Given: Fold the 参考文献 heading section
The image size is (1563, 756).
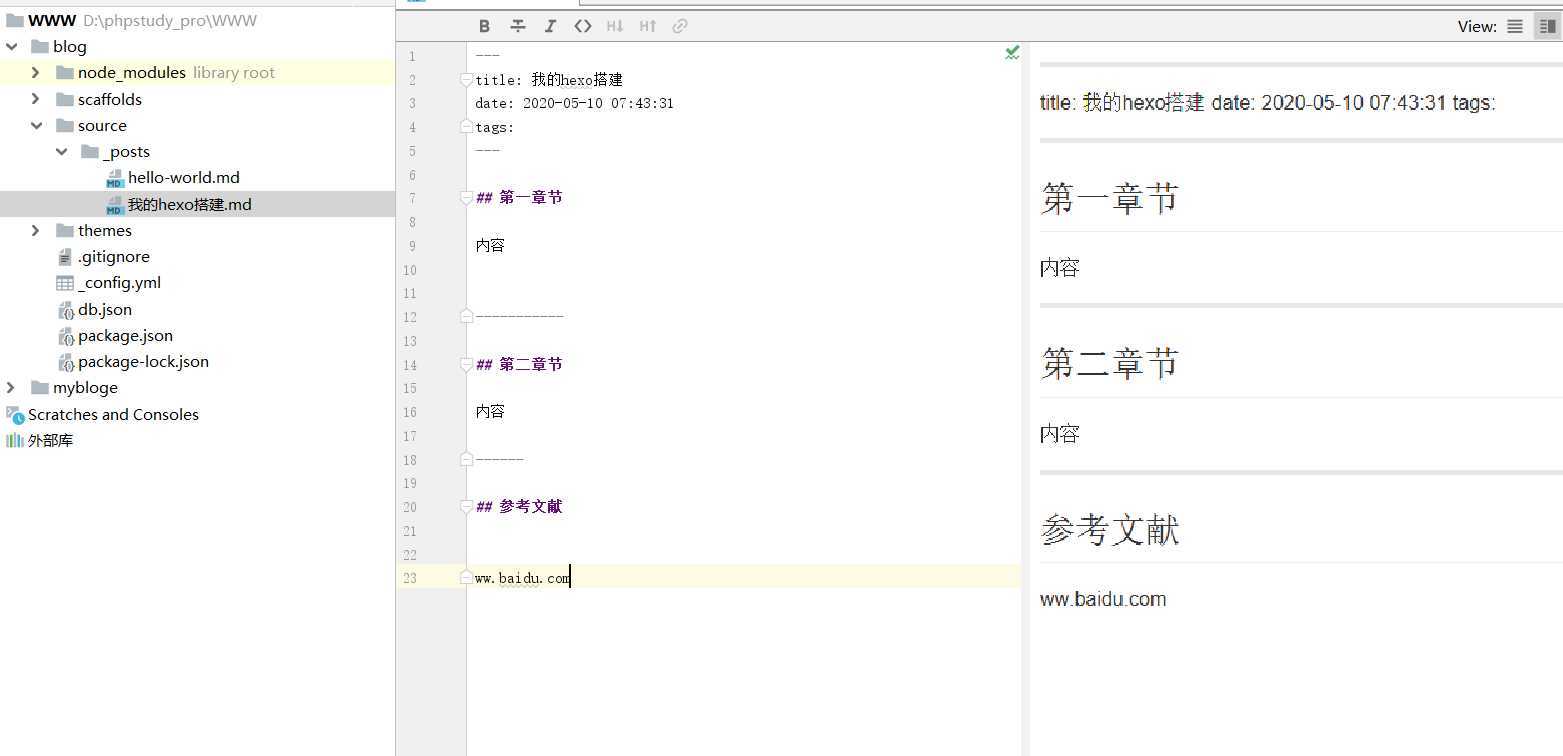Looking at the screenshot, I should [466, 507].
